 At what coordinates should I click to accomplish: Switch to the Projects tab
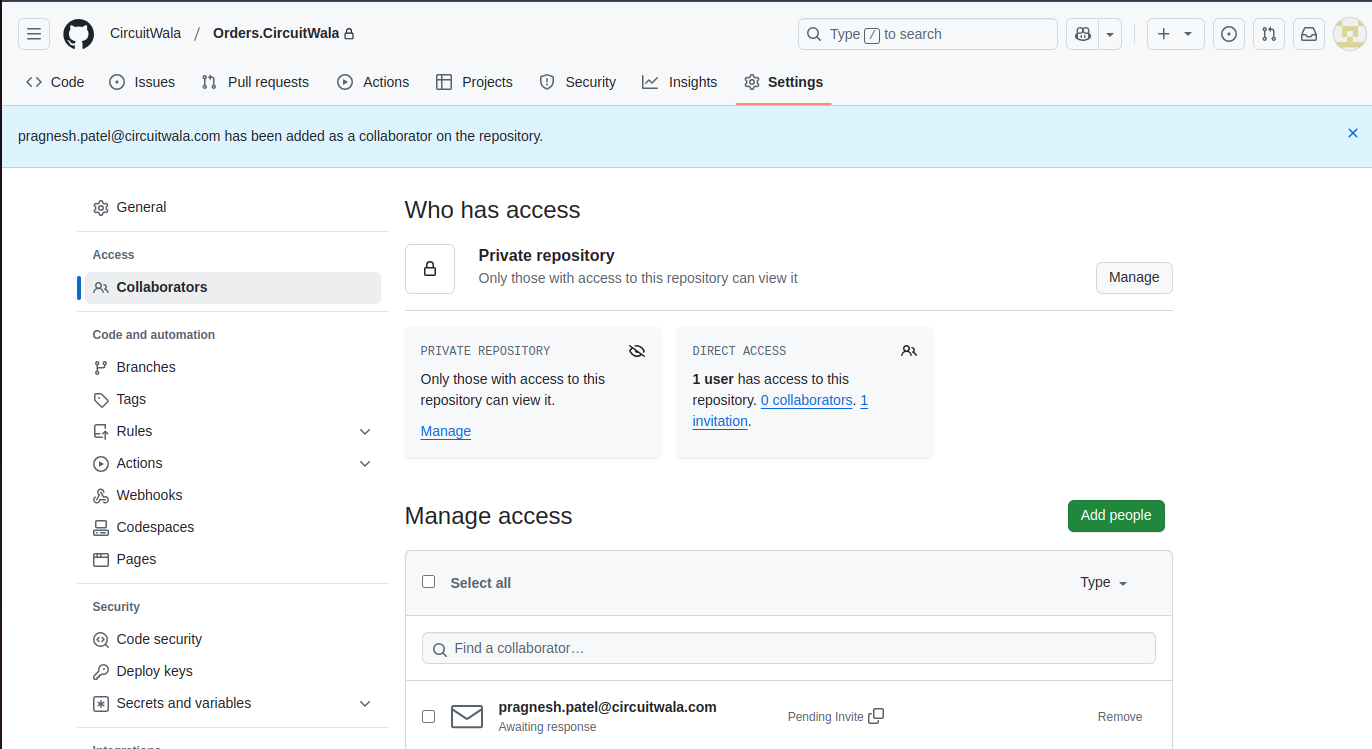(x=474, y=82)
